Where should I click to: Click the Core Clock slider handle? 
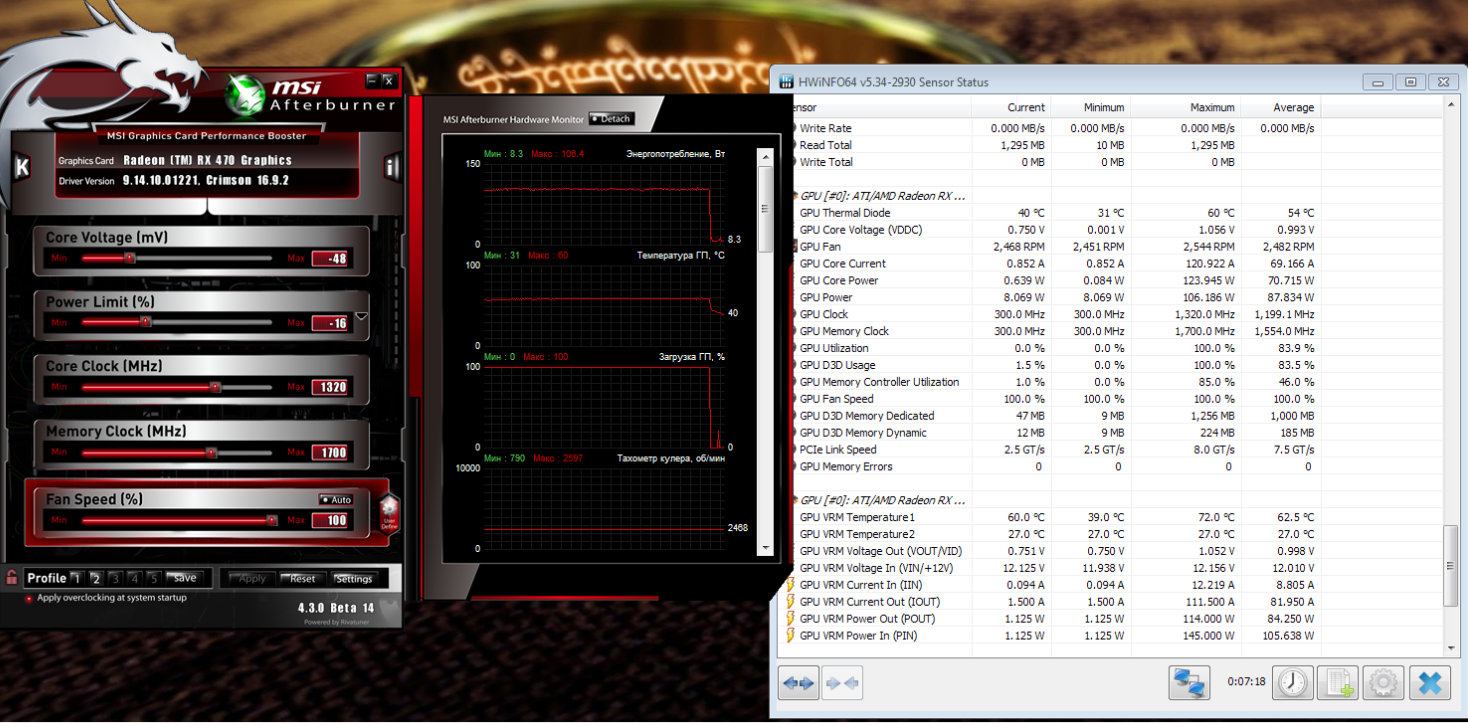click(x=215, y=386)
